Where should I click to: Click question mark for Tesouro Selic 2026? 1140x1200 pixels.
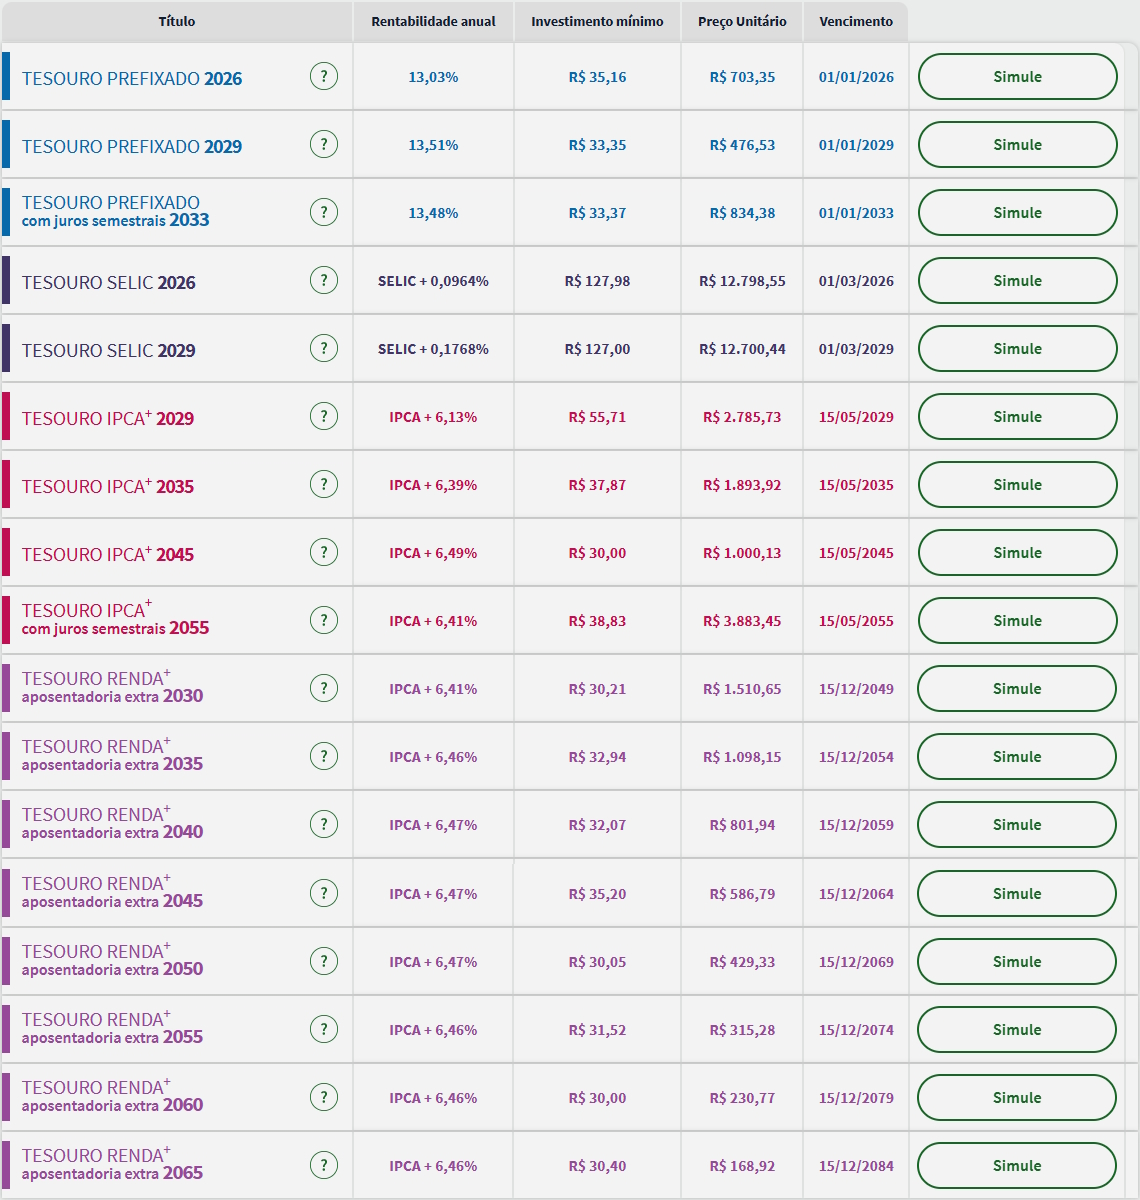pos(324,280)
